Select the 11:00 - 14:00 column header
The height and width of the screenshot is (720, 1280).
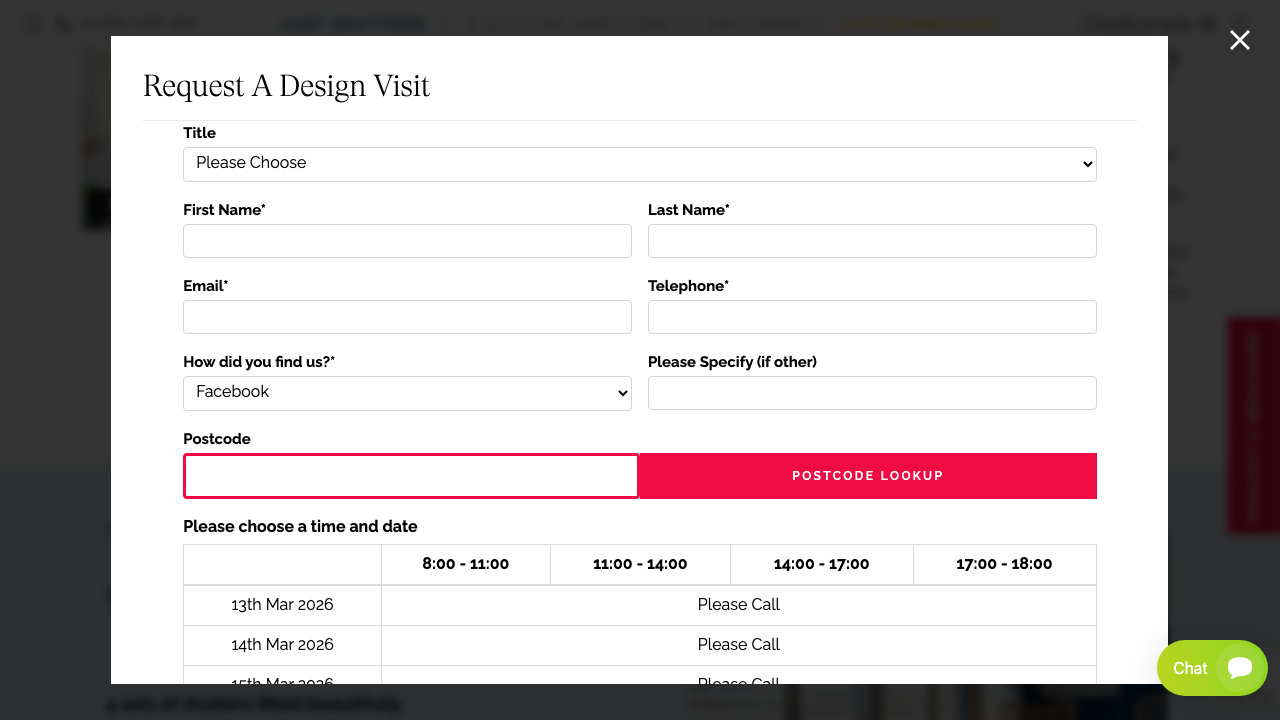tap(640, 564)
